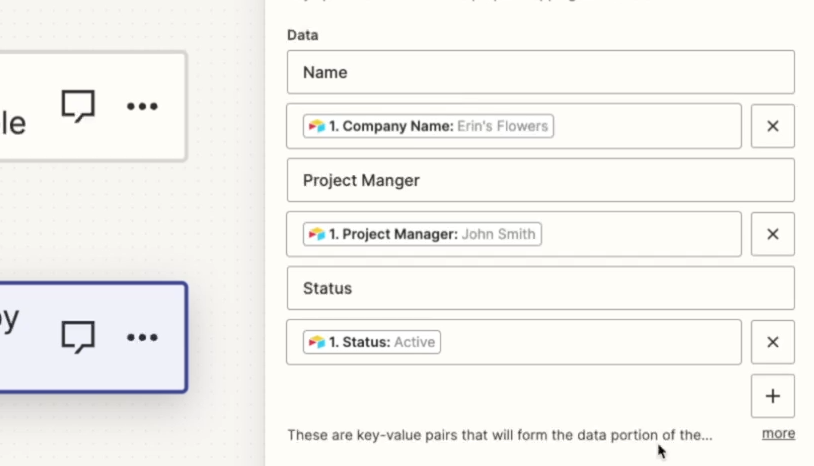Select the Project Manager: John Smith pill
Image resolution: width=814 pixels, height=466 pixels.
[x=422, y=234]
